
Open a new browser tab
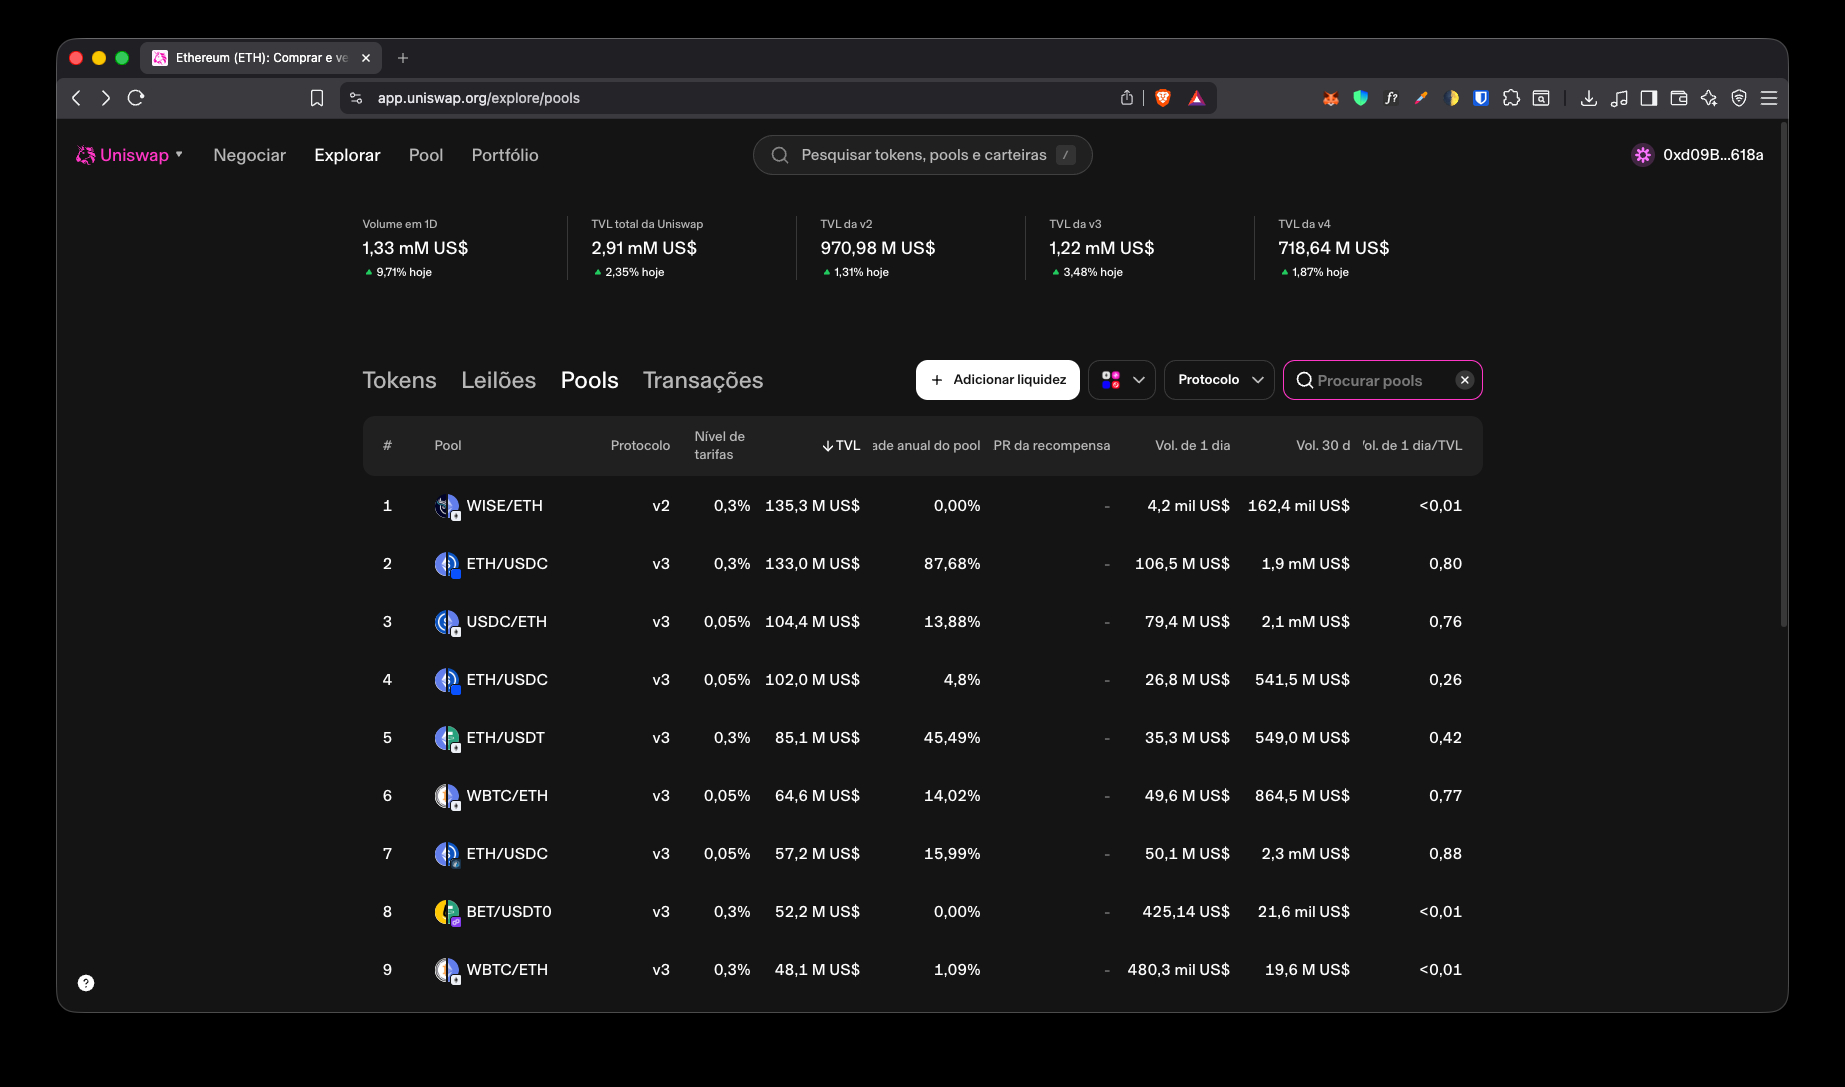tap(403, 58)
